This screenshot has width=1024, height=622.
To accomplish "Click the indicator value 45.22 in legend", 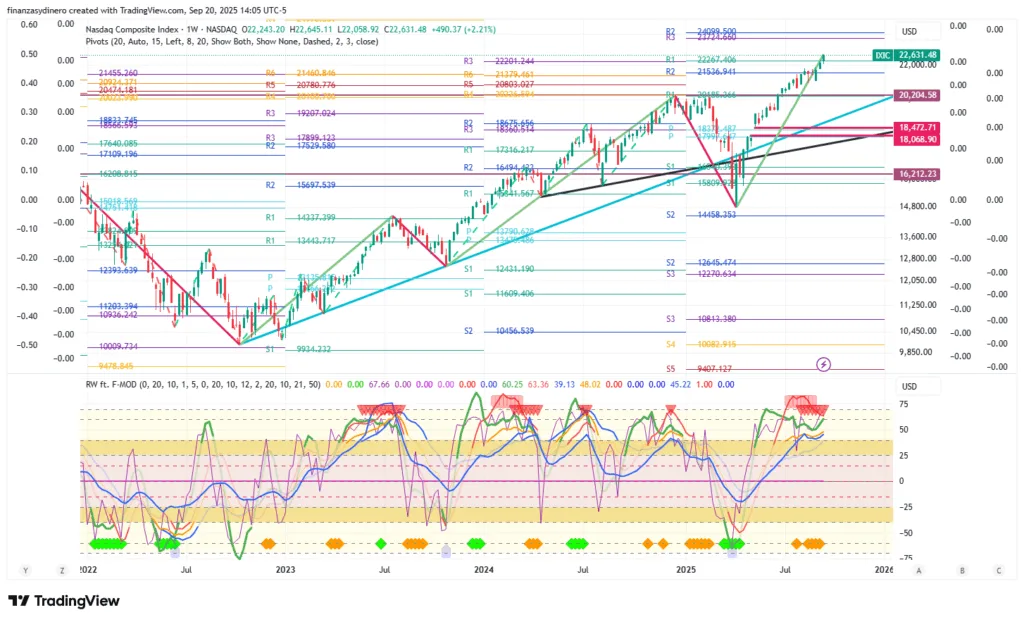I will coord(680,384).
